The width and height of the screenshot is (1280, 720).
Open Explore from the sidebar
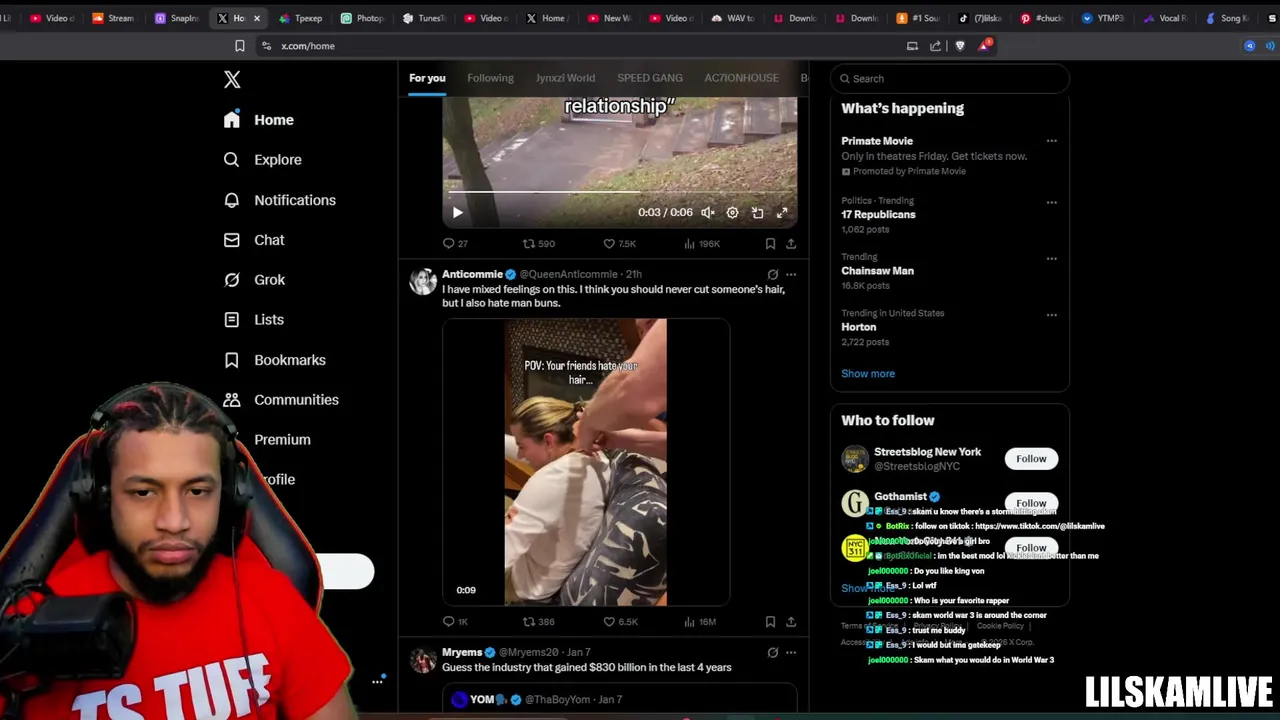[262, 160]
